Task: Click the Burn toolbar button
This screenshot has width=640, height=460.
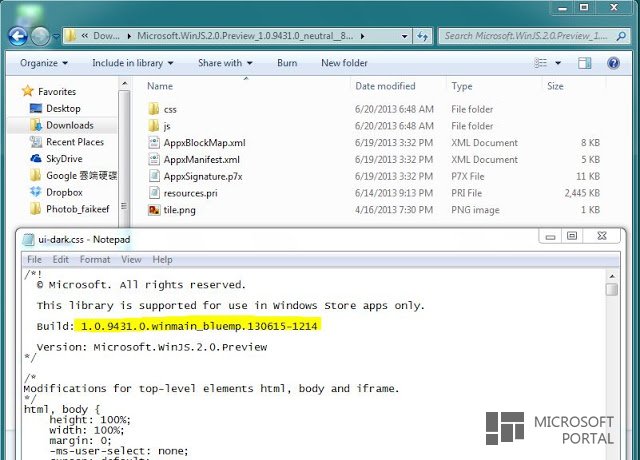Action: coord(287,63)
